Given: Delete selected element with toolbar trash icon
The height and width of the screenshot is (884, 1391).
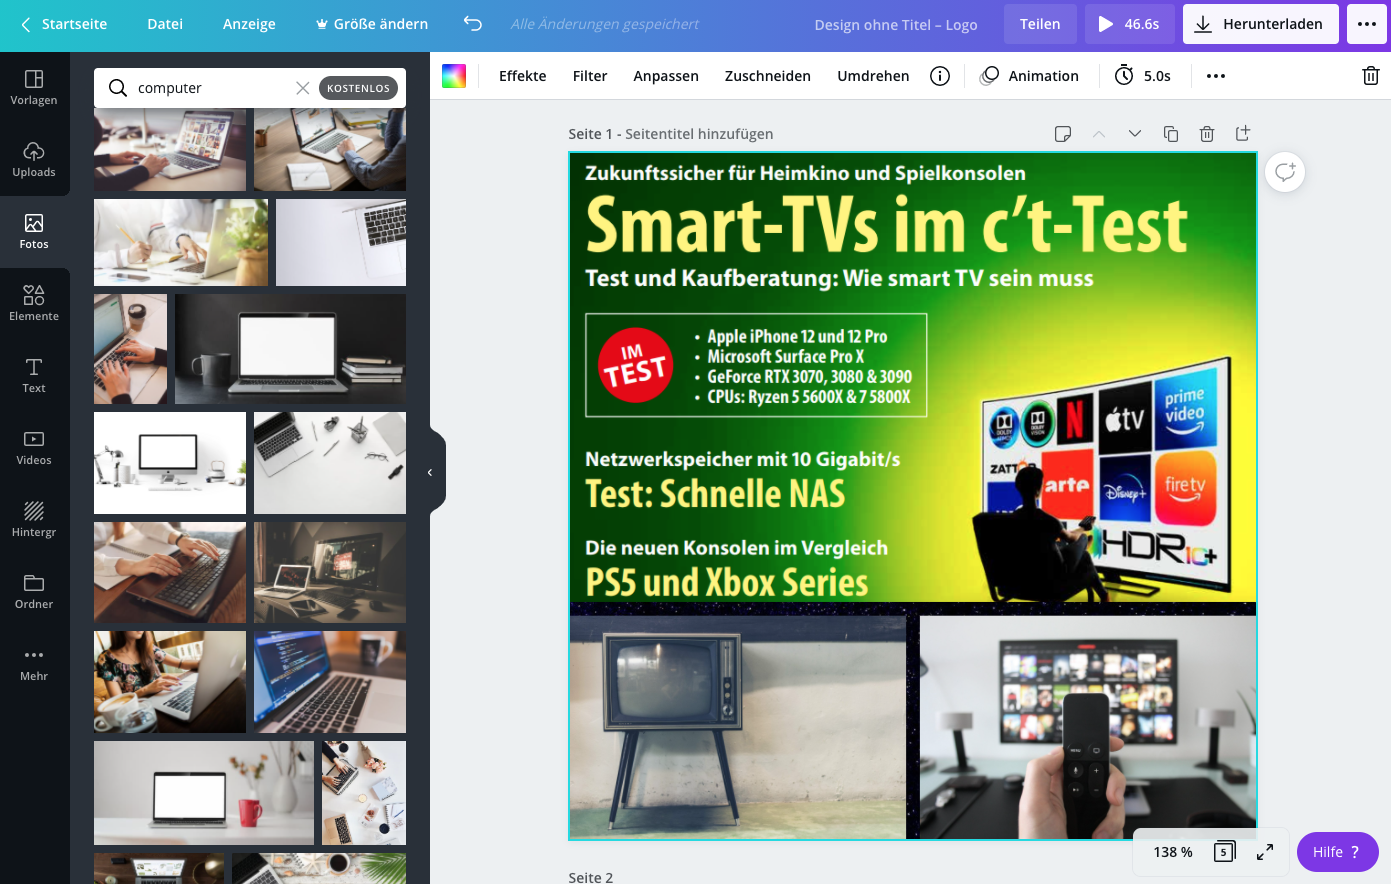Looking at the screenshot, I should [x=1371, y=76].
